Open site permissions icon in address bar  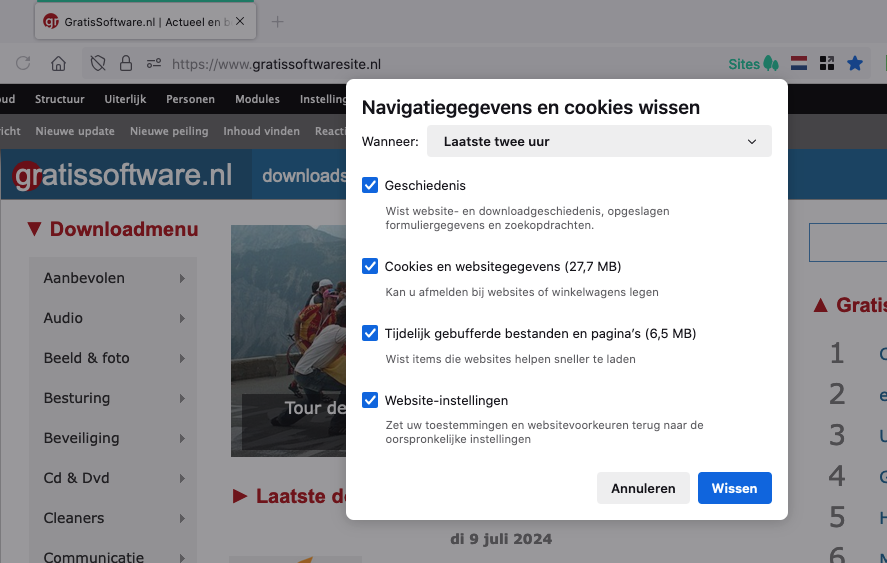(x=154, y=64)
